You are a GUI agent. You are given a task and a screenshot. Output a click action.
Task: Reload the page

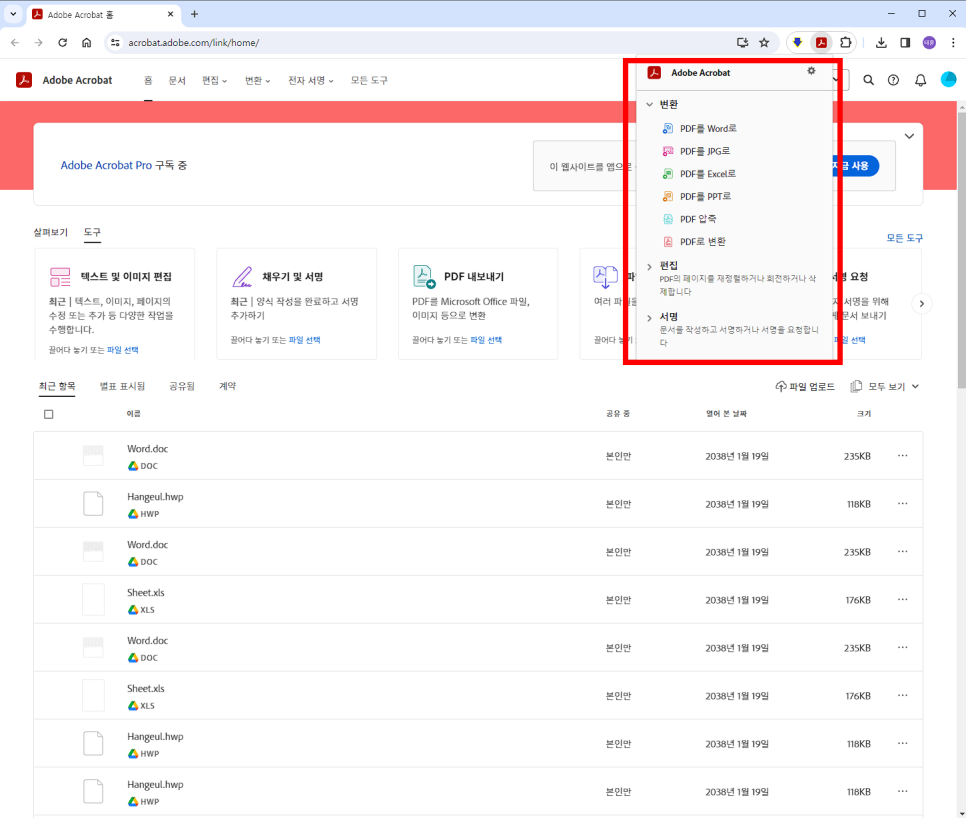pyautogui.click(x=62, y=43)
